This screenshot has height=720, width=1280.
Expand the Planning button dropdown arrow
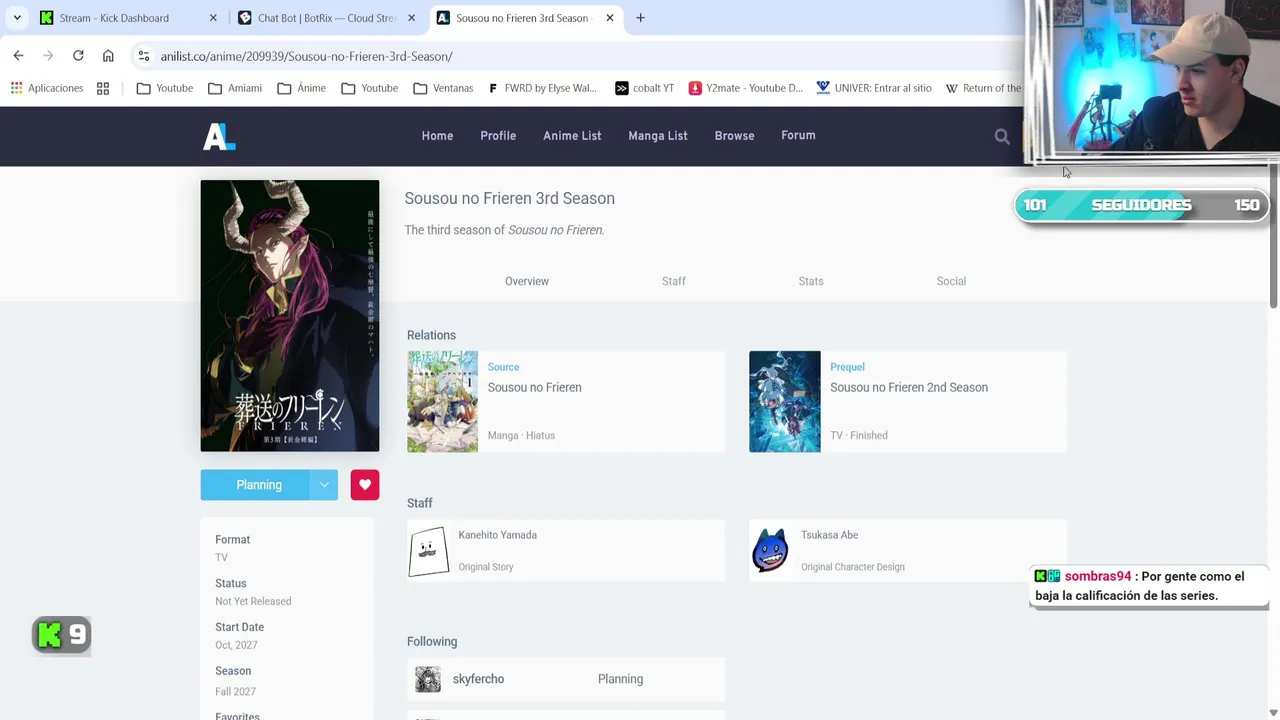[x=324, y=485]
